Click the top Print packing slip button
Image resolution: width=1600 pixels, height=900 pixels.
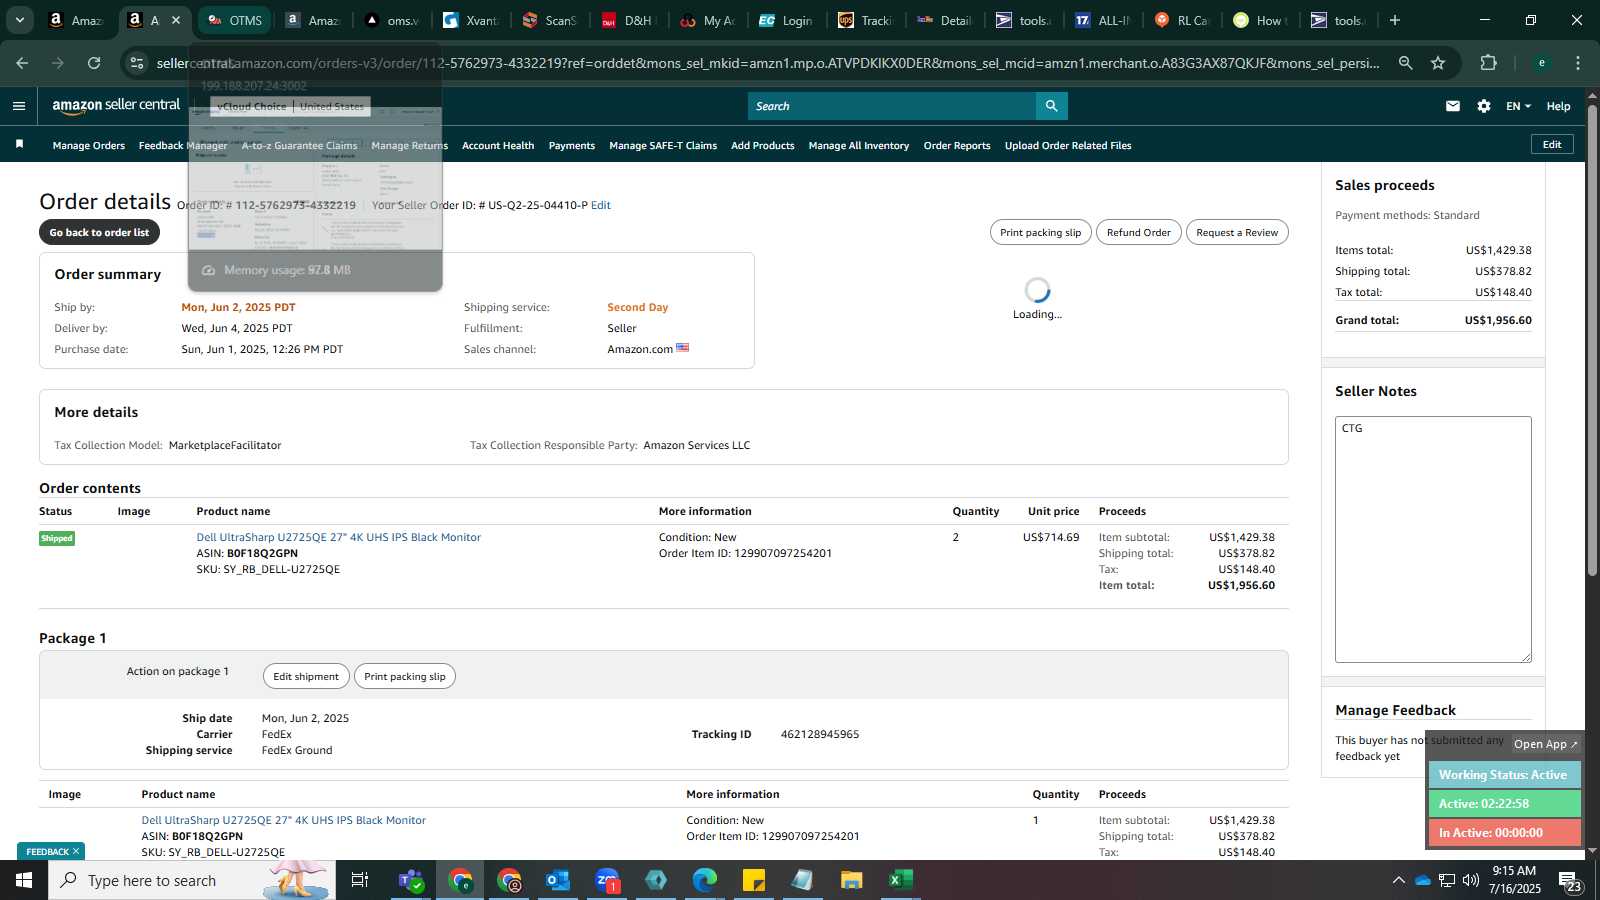(1040, 232)
